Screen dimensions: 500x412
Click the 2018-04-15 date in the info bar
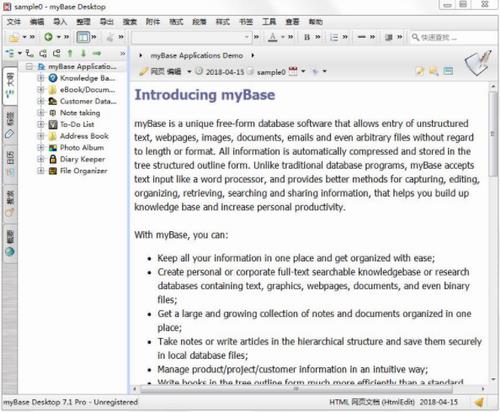click(x=225, y=72)
